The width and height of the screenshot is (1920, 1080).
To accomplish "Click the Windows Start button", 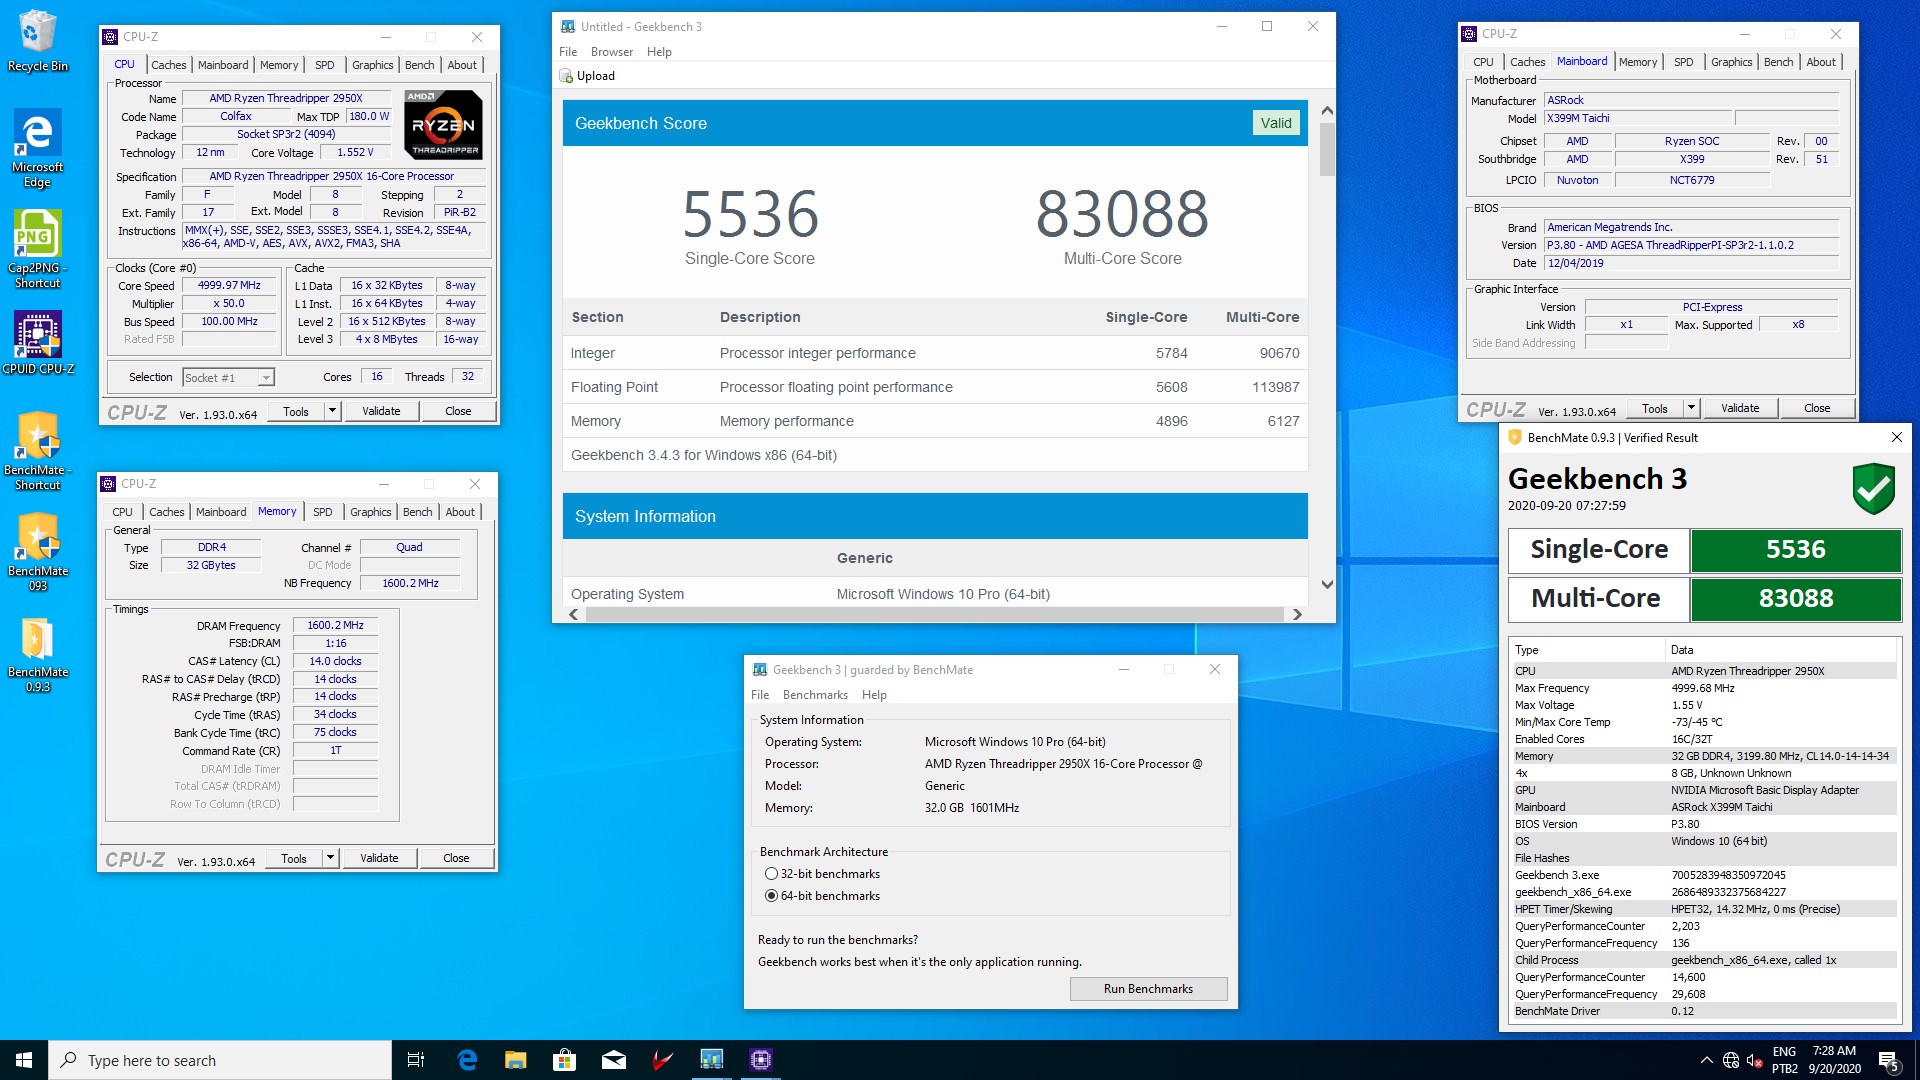I will pyautogui.click(x=24, y=1060).
